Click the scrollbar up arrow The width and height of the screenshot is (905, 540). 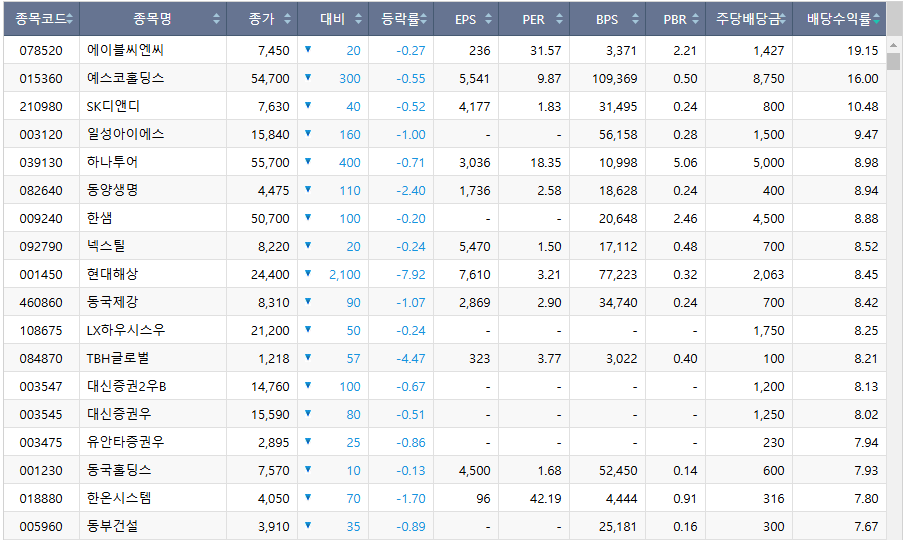click(x=893, y=44)
